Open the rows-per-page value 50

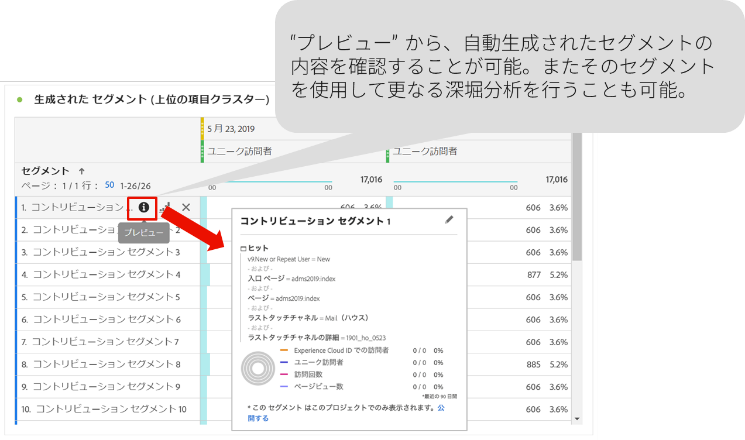[111, 185]
